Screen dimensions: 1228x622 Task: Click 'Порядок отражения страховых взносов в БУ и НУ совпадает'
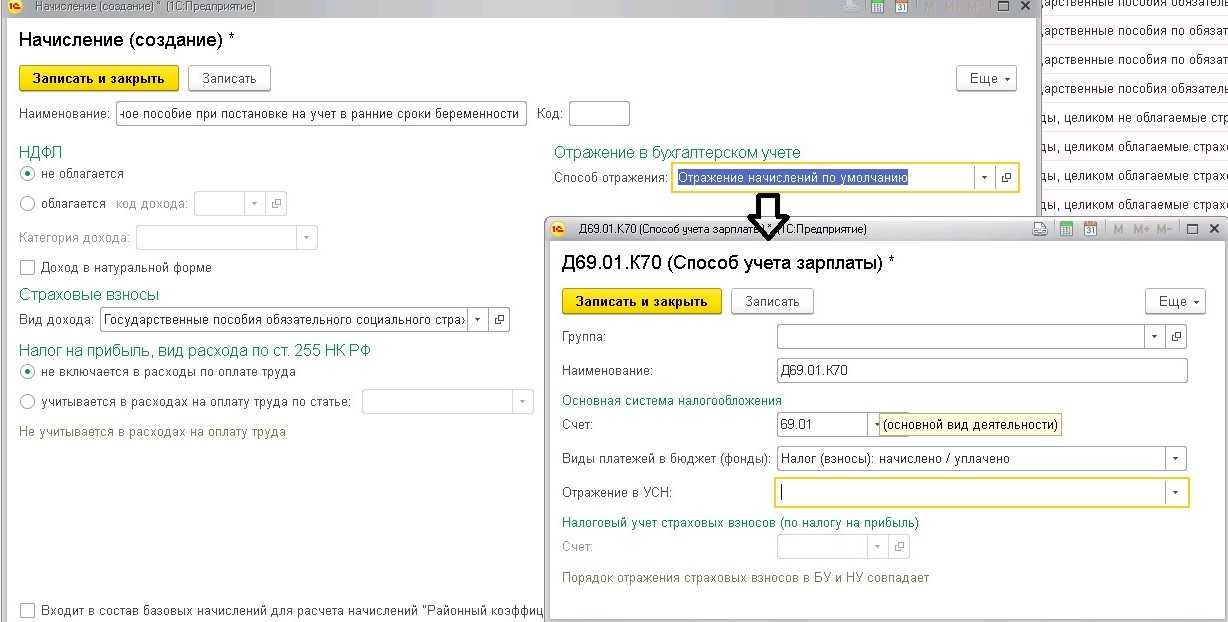point(746,578)
